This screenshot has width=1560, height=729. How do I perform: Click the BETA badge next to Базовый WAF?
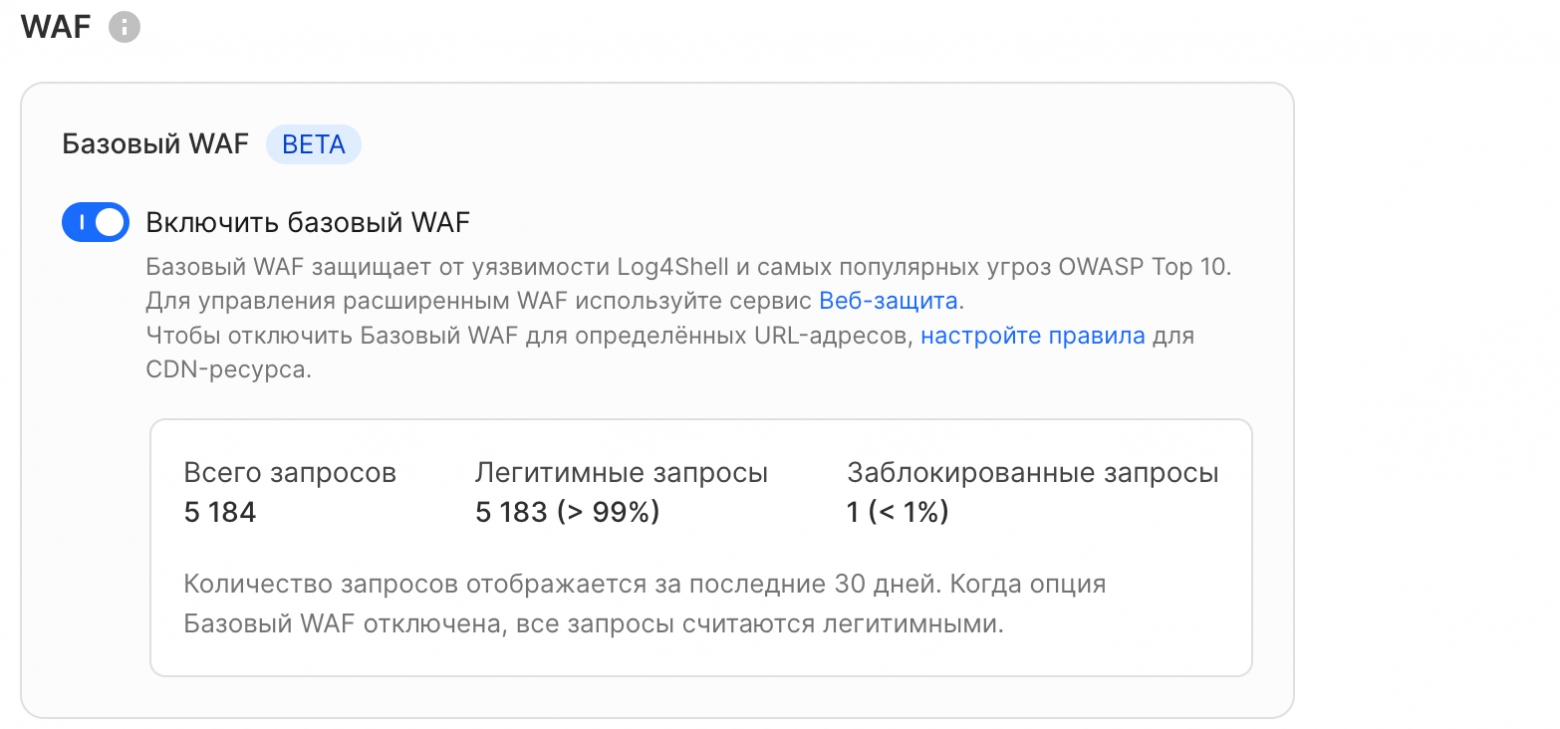313,144
